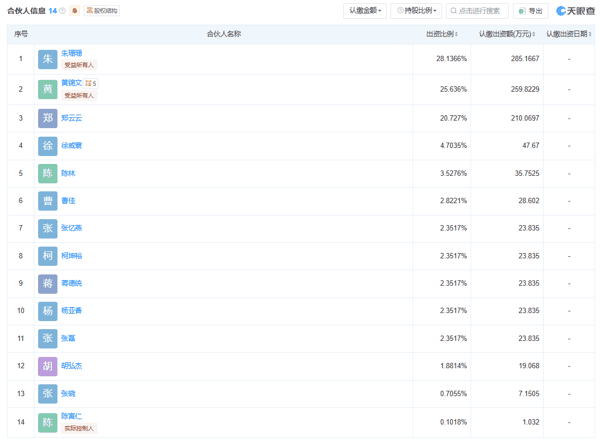The height and width of the screenshot is (439, 600).
Task: Click the 郑 avatar in row 3
Action: (x=47, y=118)
